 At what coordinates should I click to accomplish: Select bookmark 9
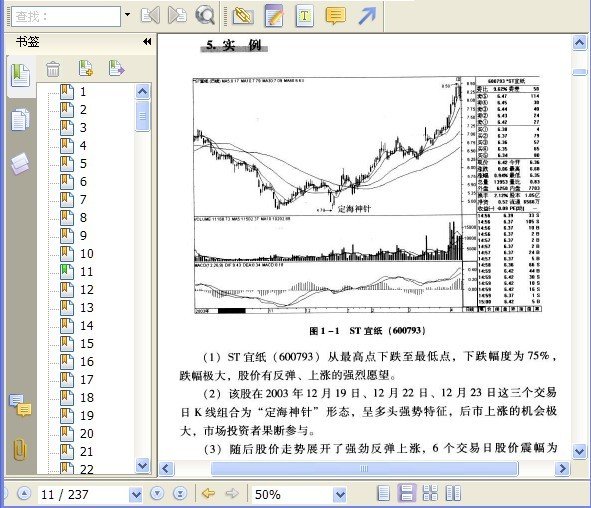click(x=74, y=236)
